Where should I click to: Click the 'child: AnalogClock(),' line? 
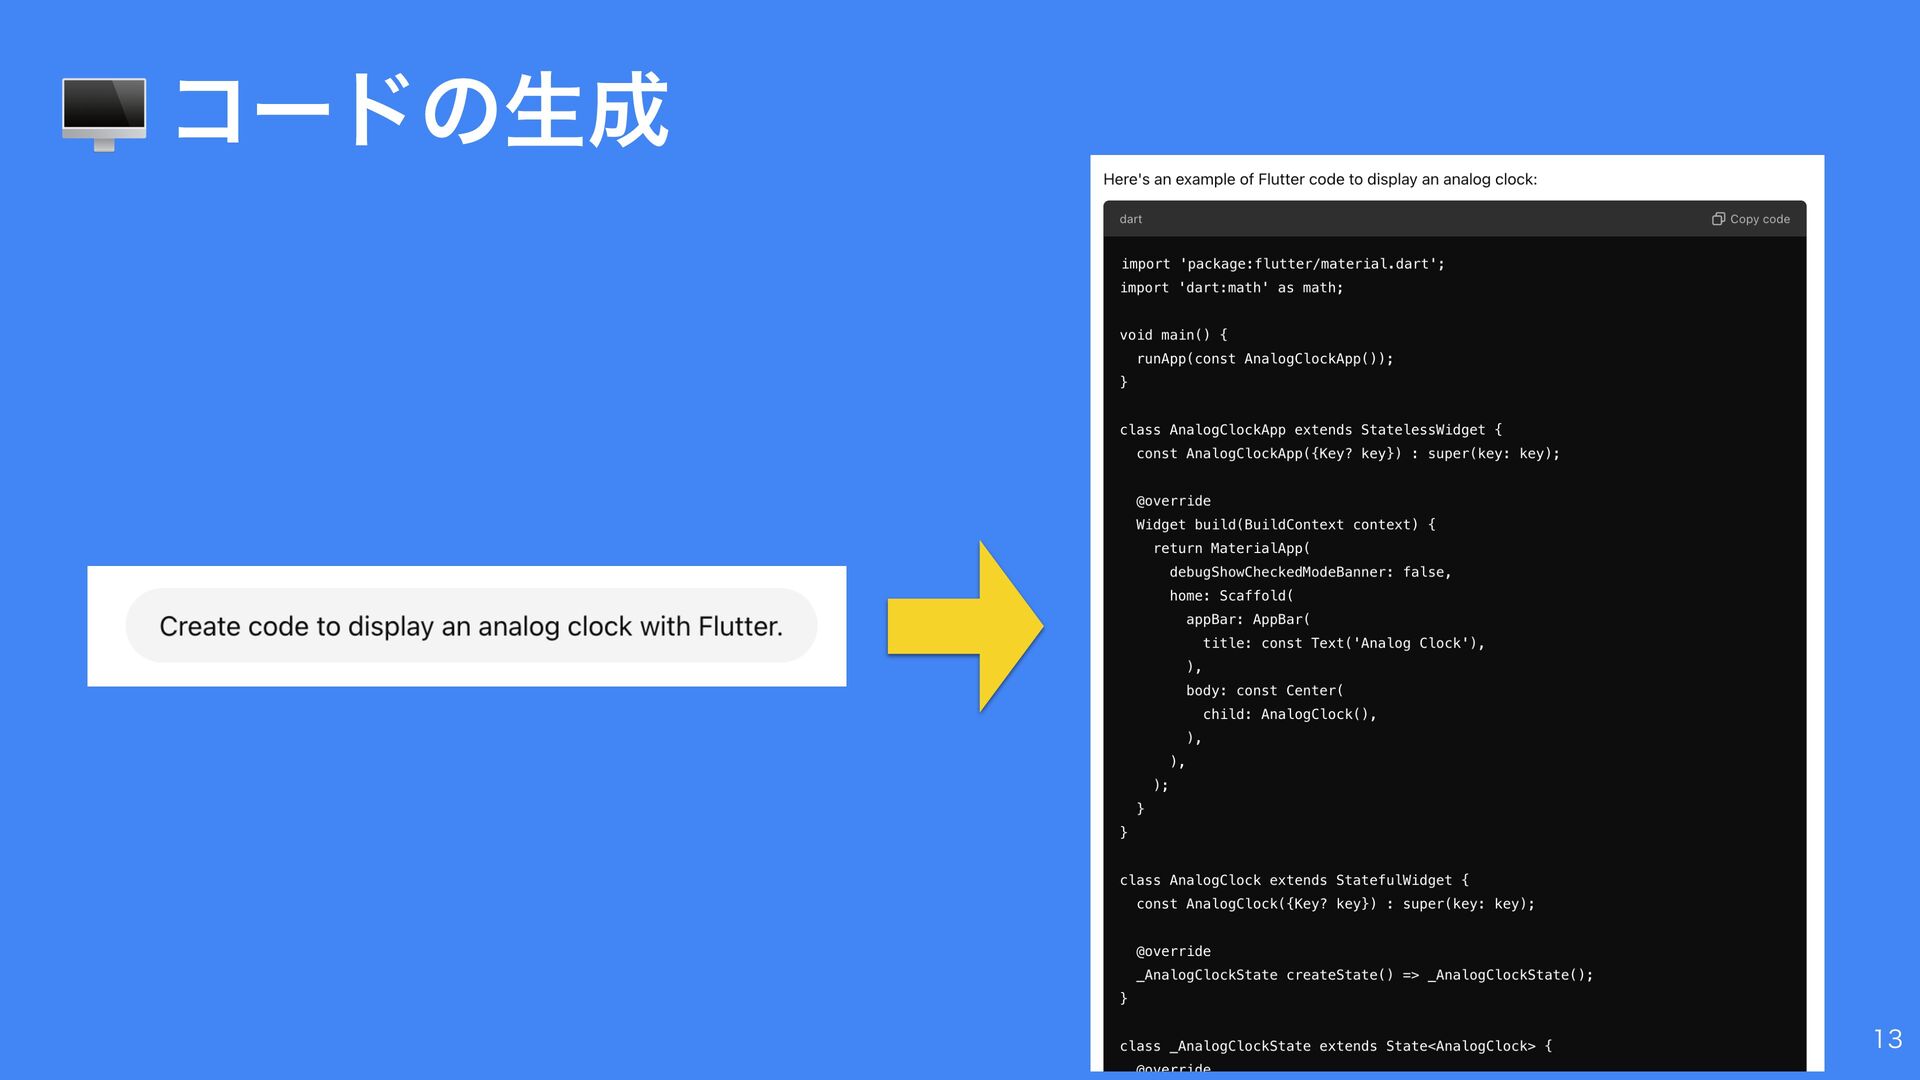click(x=1290, y=715)
